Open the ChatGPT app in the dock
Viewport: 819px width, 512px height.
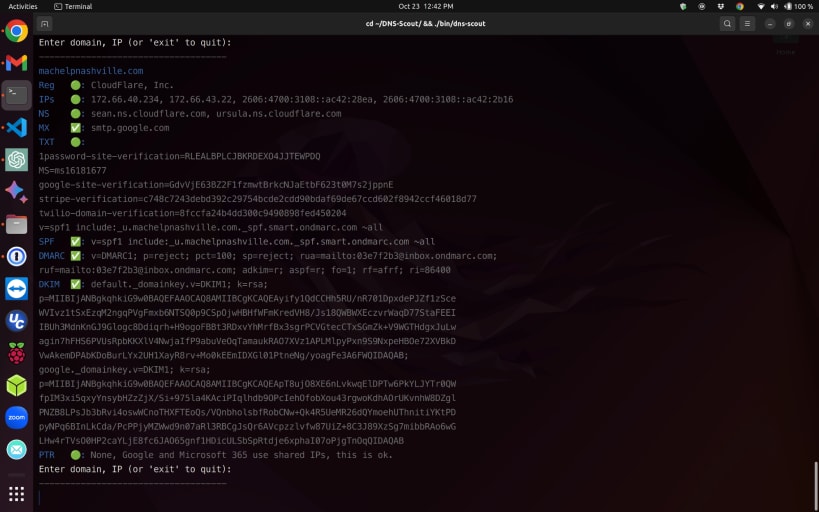pyautogui.click(x=16, y=159)
